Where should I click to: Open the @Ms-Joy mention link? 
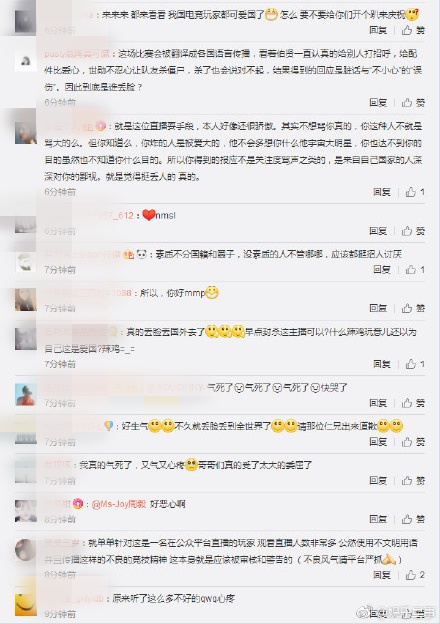[119, 504]
